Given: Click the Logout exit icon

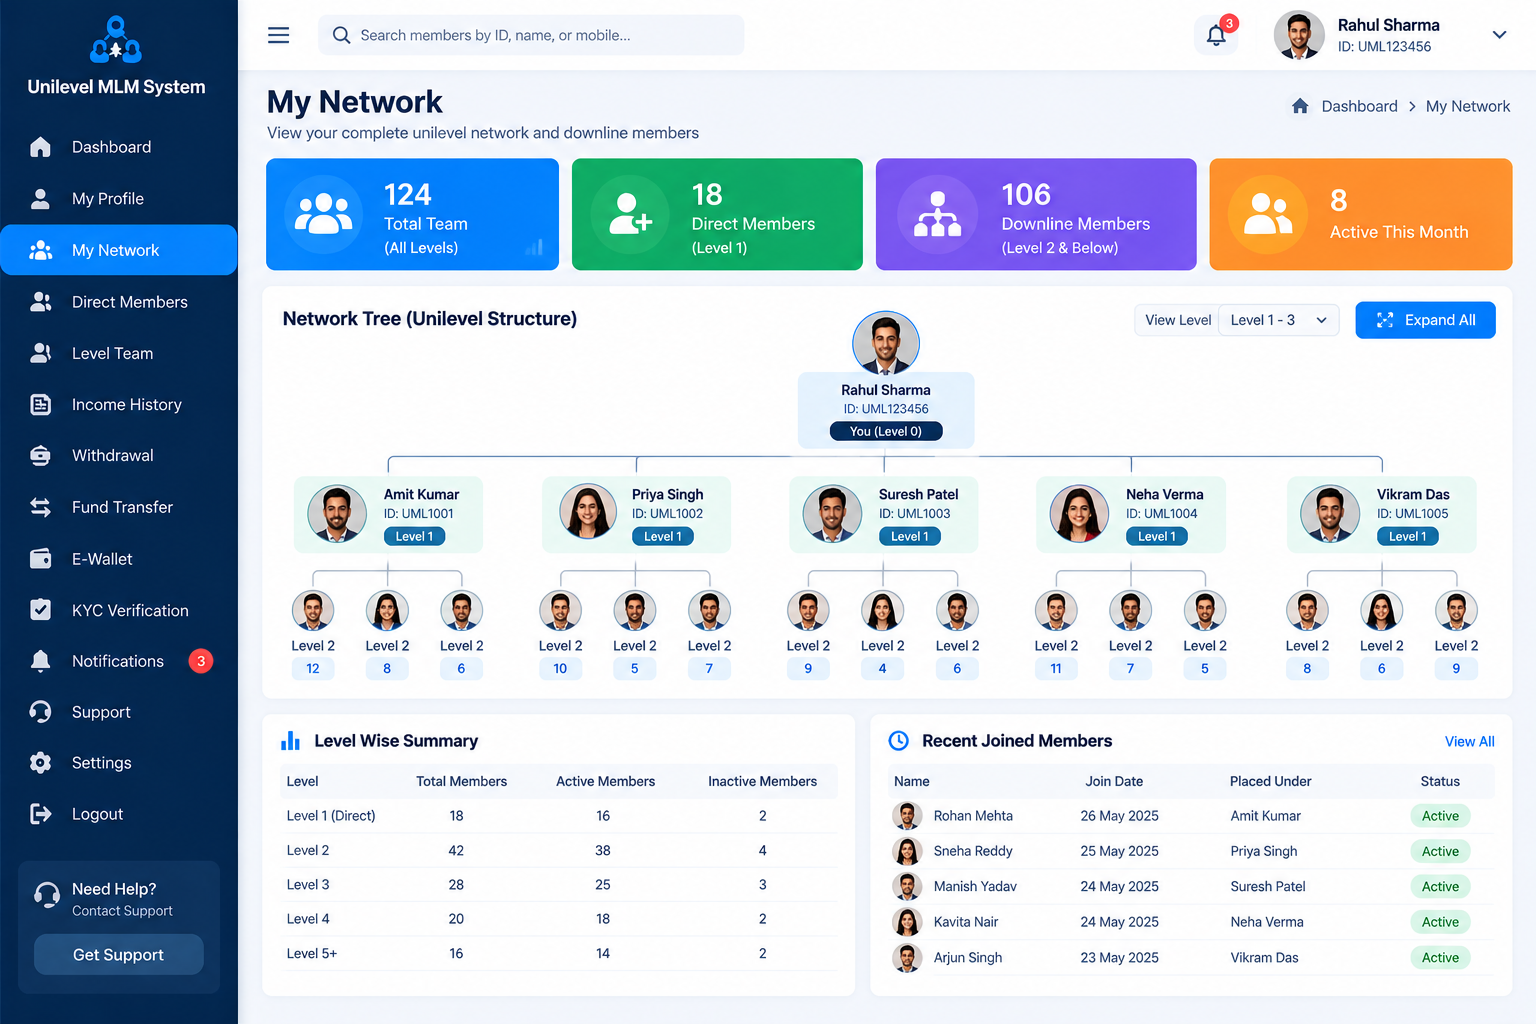Looking at the screenshot, I should (40, 814).
